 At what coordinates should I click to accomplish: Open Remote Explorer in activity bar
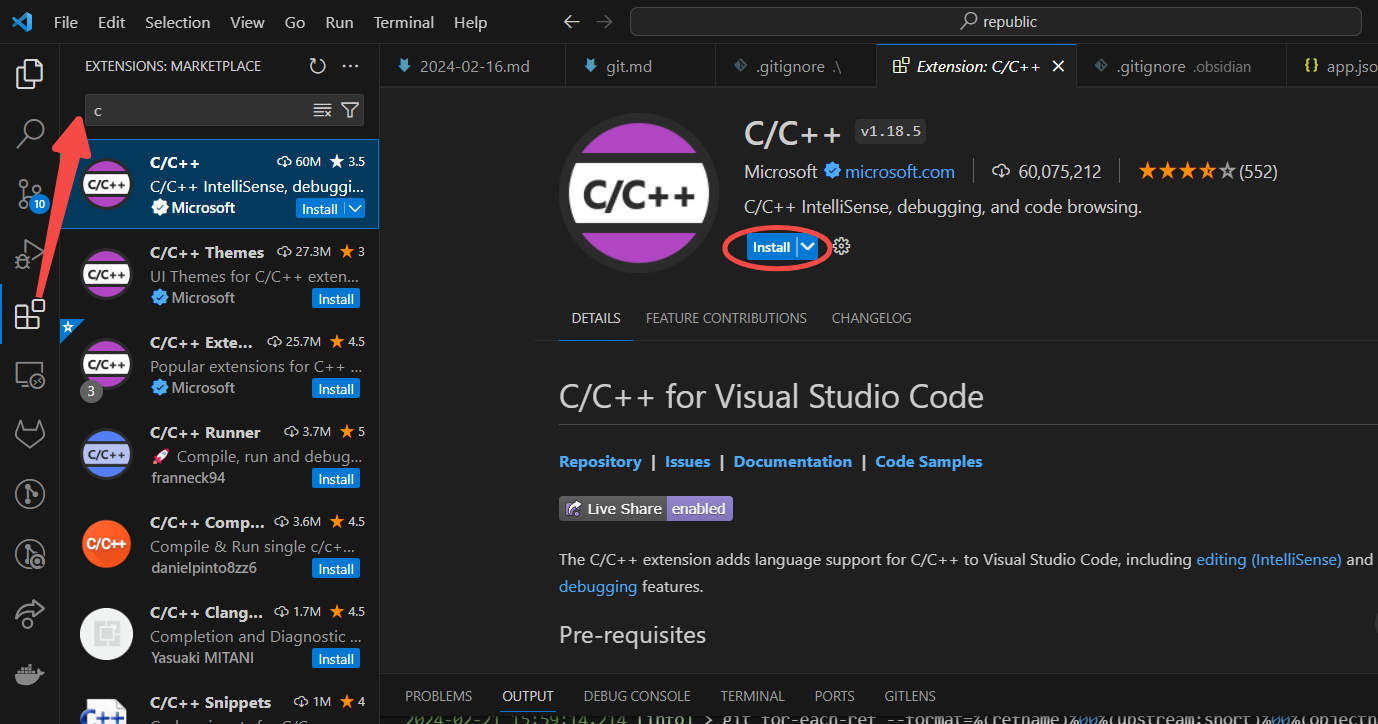(30, 375)
